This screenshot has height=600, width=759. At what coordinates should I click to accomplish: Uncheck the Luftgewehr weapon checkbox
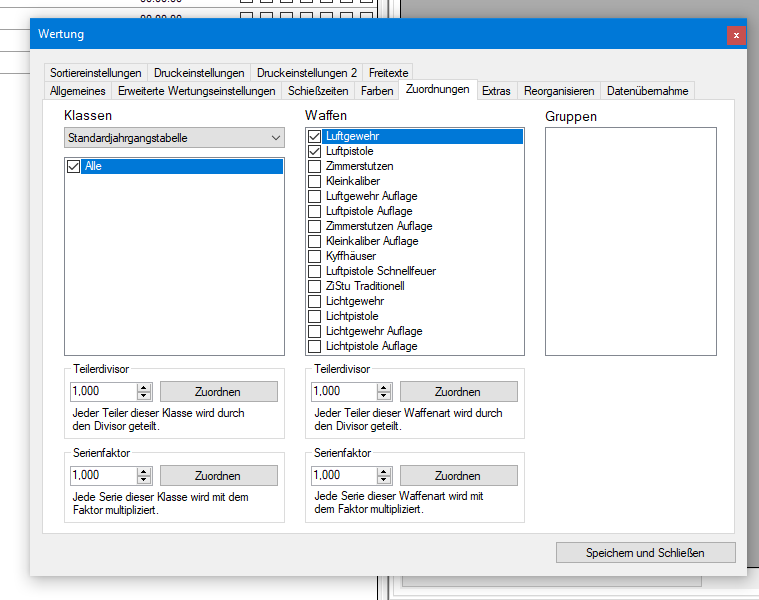(315, 136)
